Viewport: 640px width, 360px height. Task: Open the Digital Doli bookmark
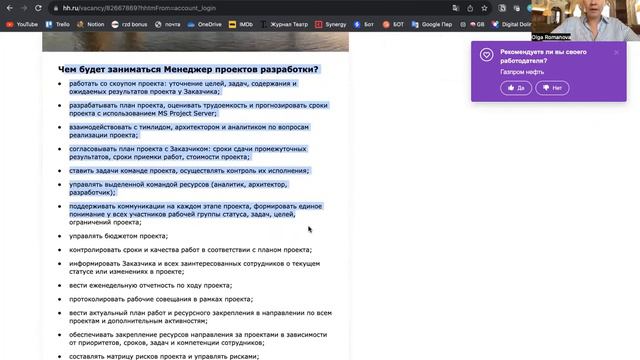pos(511,24)
